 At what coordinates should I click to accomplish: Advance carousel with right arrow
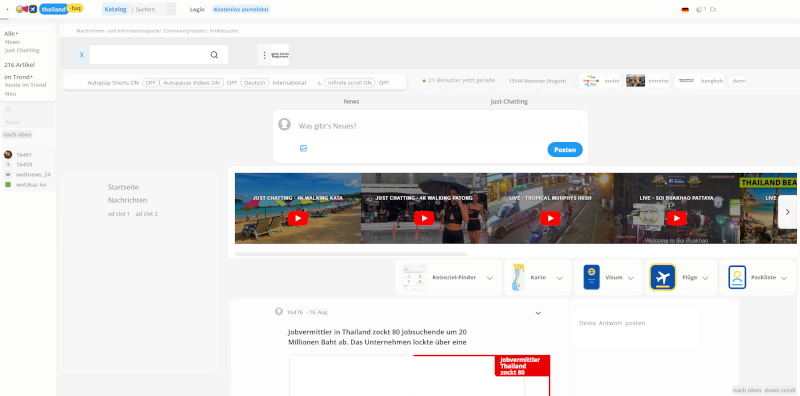coord(787,212)
